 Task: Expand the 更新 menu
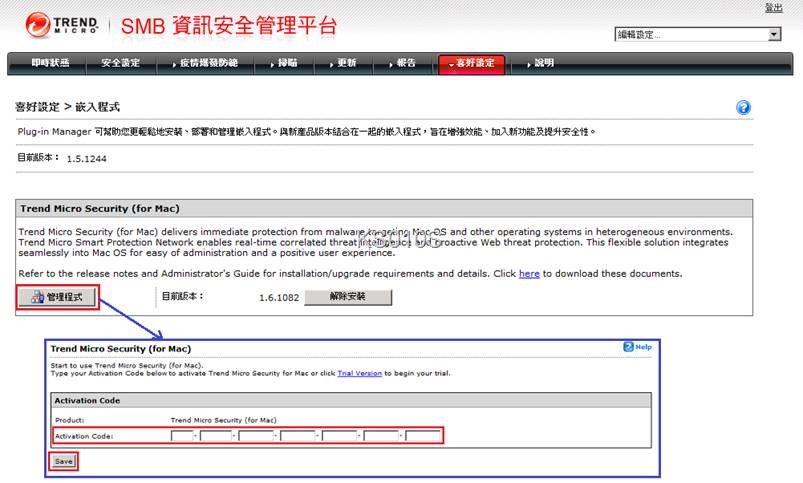pyautogui.click(x=343, y=63)
